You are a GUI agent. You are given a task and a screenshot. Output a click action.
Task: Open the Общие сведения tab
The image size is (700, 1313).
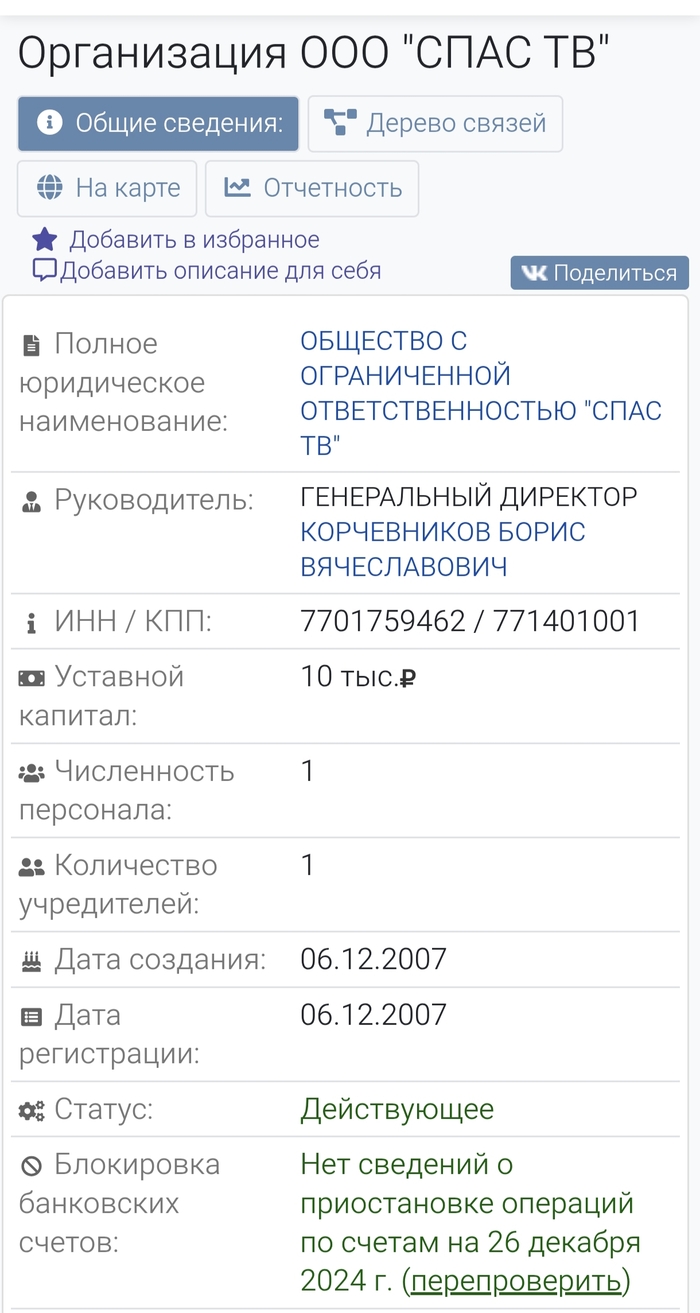point(158,124)
